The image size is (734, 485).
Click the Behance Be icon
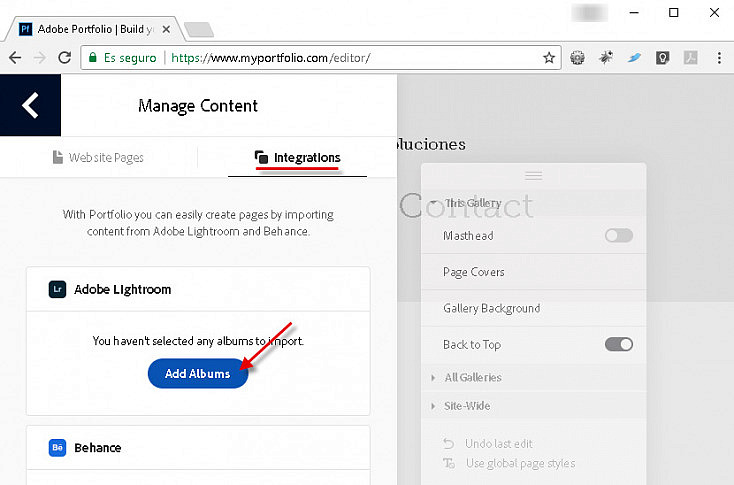coord(57,448)
